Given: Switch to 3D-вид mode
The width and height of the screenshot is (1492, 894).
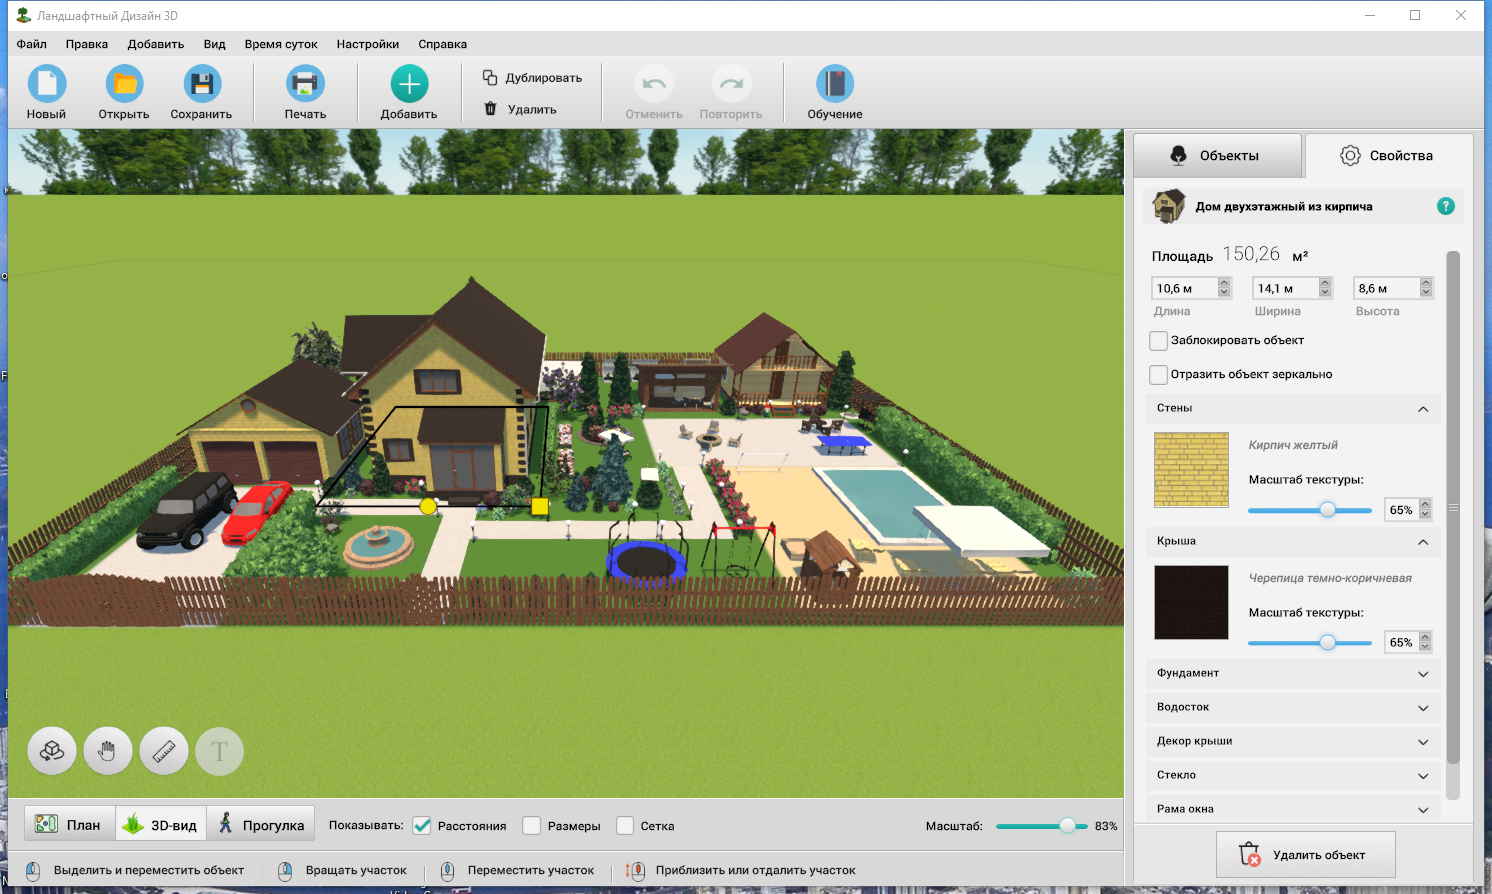Looking at the screenshot, I should click(x=160, y=824).
